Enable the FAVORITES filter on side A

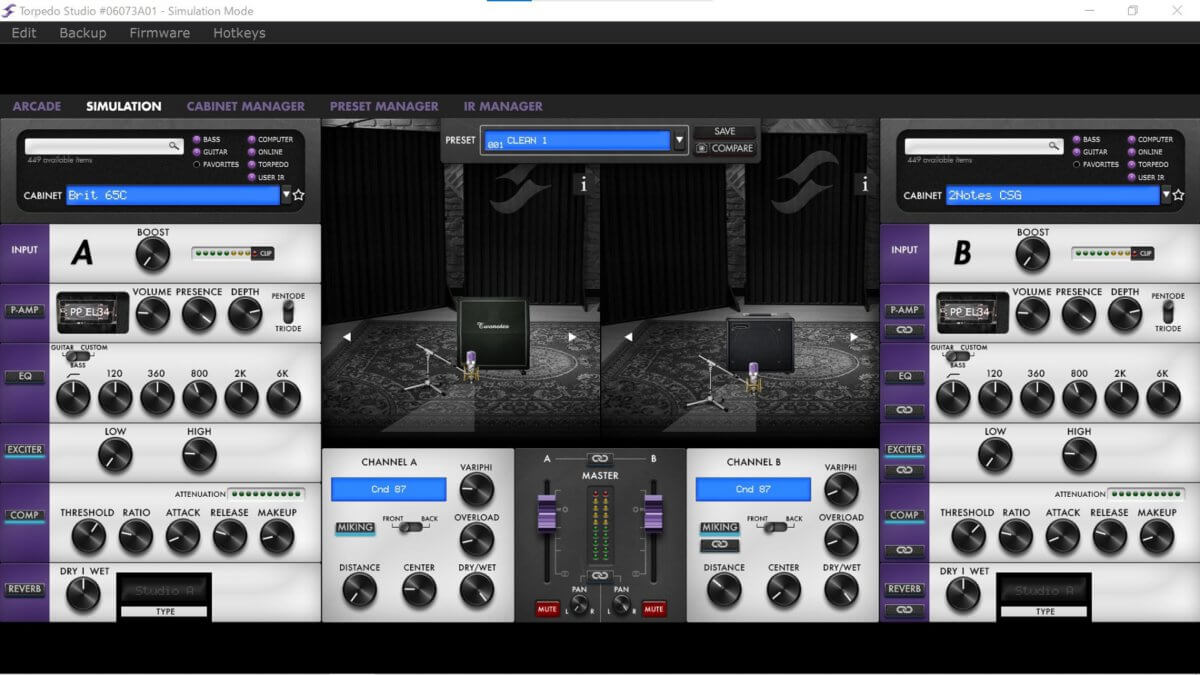pyautogui.click(x=197, y=164)
